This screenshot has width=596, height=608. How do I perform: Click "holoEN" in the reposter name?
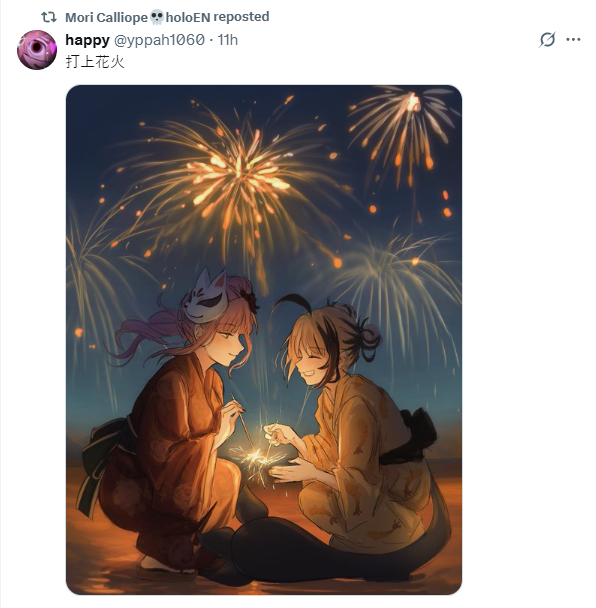(x=188, y=17)
